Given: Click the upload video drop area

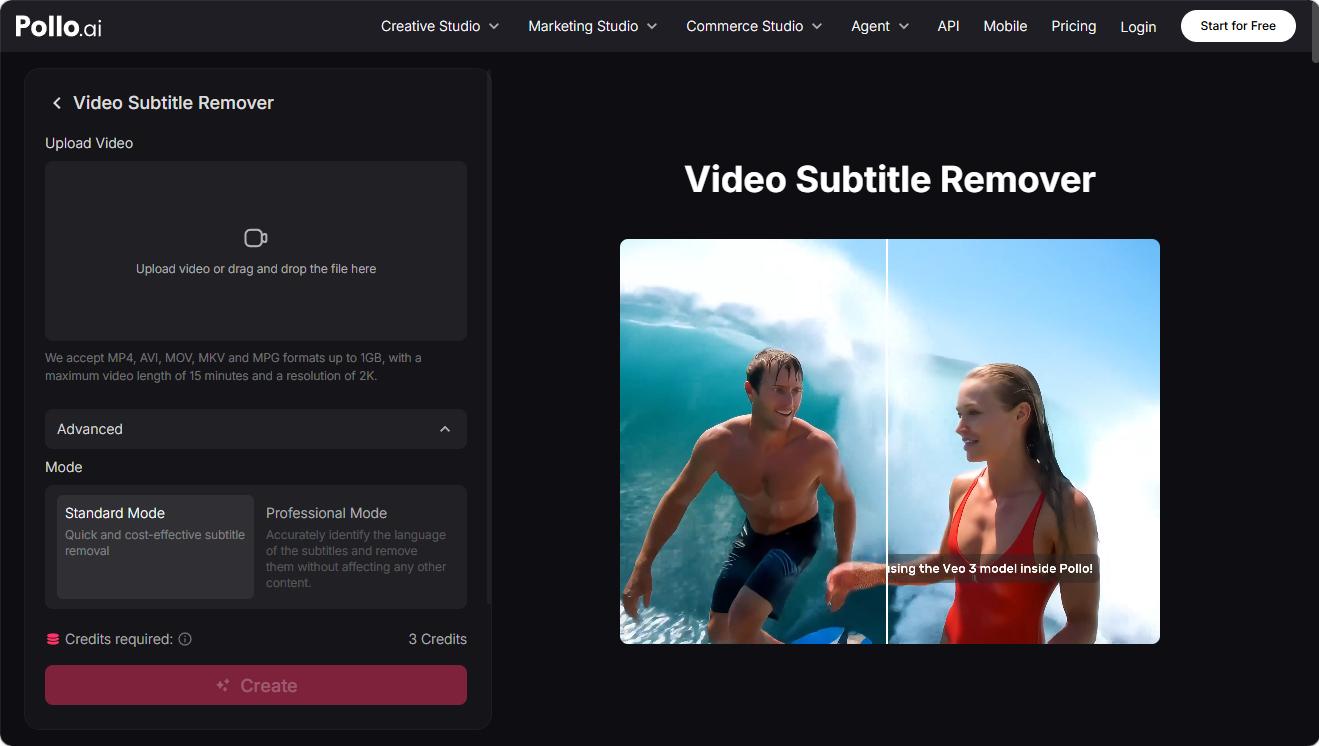Looking at the screenshot, I should (256, 251).
